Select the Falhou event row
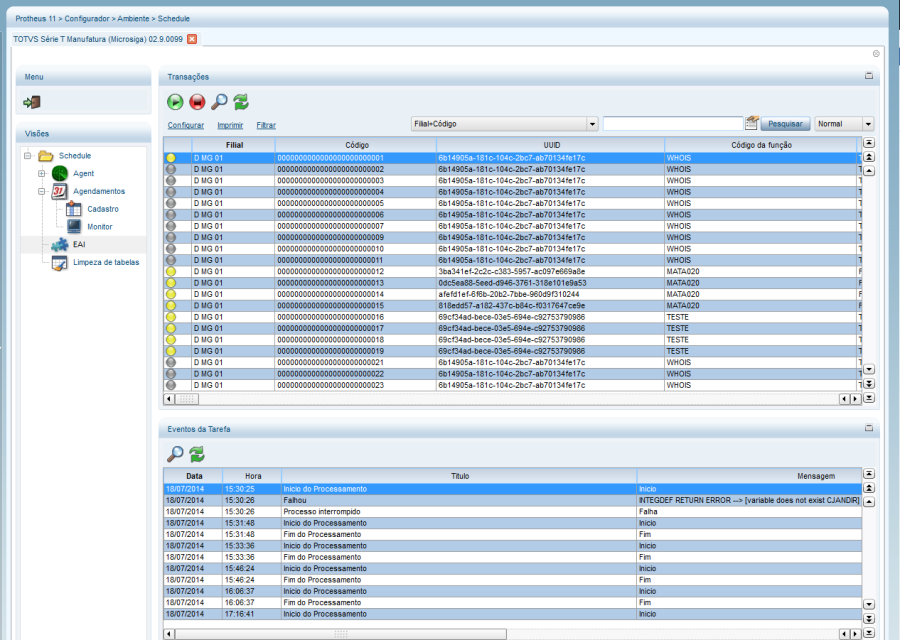This screenshot has height=640, width=900. [513, 501]
